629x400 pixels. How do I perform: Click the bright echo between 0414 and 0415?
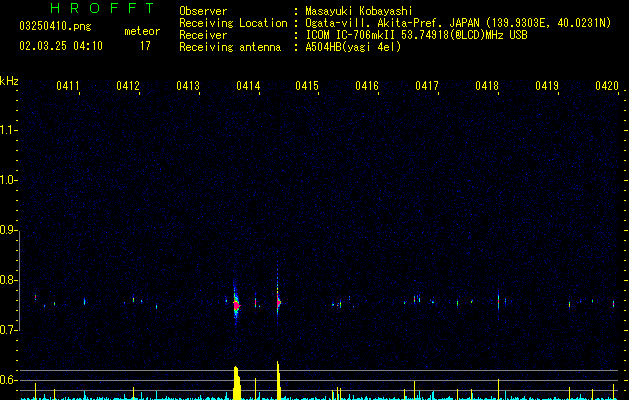click(278, 302)
